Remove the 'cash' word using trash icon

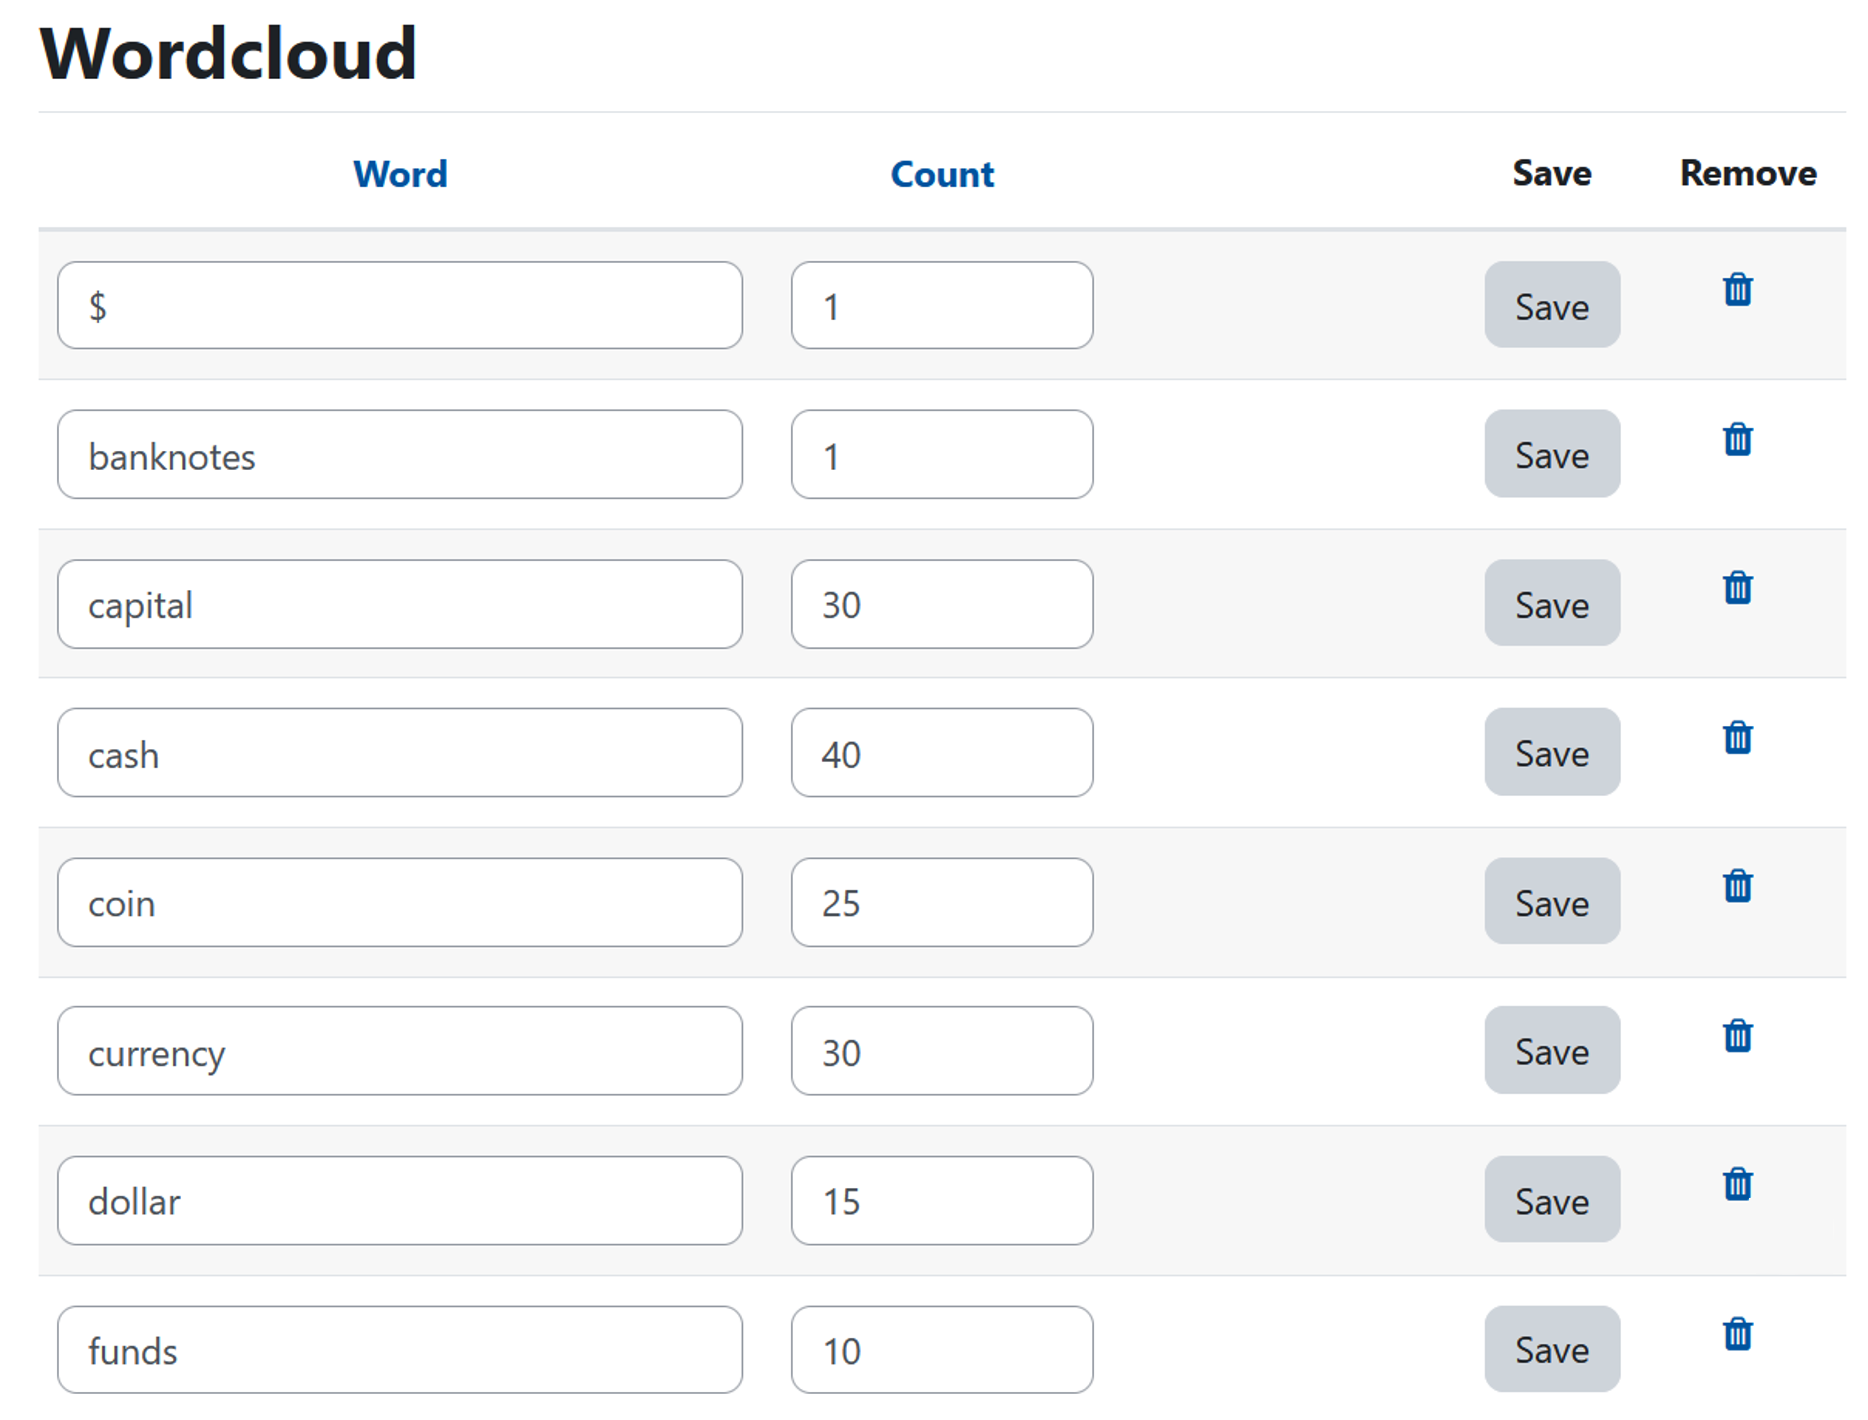pyautogui.click(x=1737, y=738)
